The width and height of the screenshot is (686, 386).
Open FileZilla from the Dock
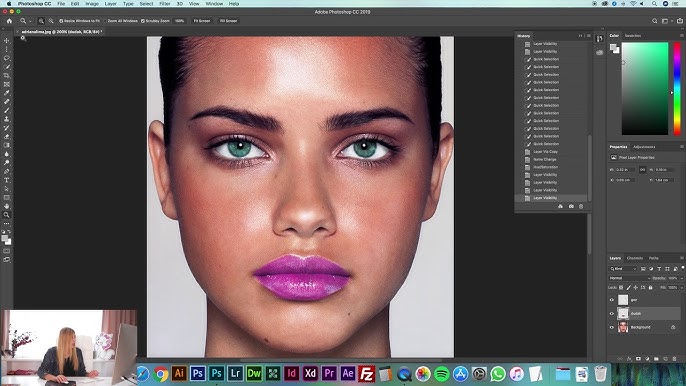coord(367,373)
